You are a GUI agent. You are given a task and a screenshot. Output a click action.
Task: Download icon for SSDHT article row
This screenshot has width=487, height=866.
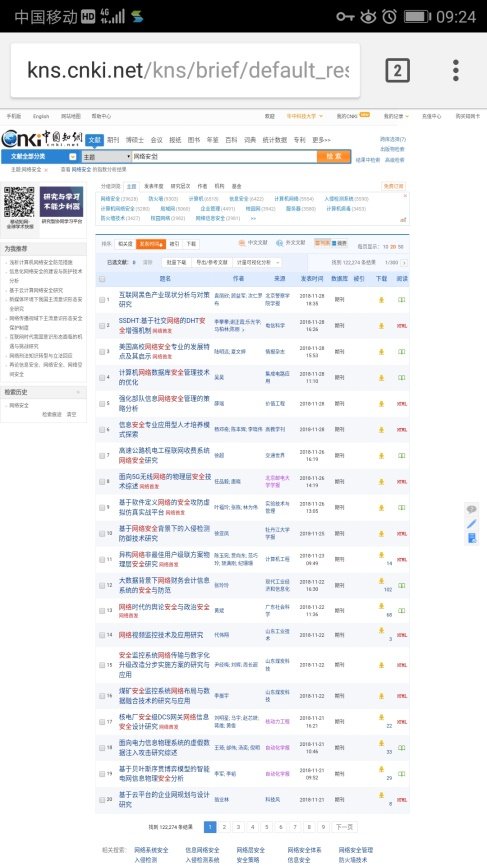(x=381, y=326)
